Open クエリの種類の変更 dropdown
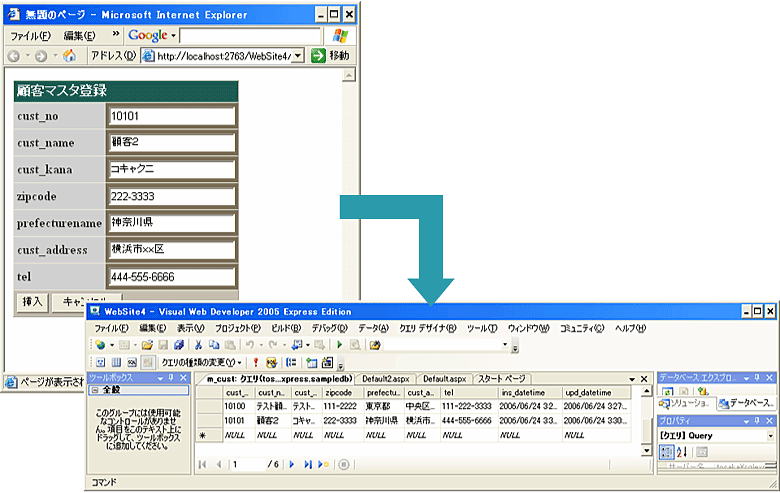 pos(201,362)
